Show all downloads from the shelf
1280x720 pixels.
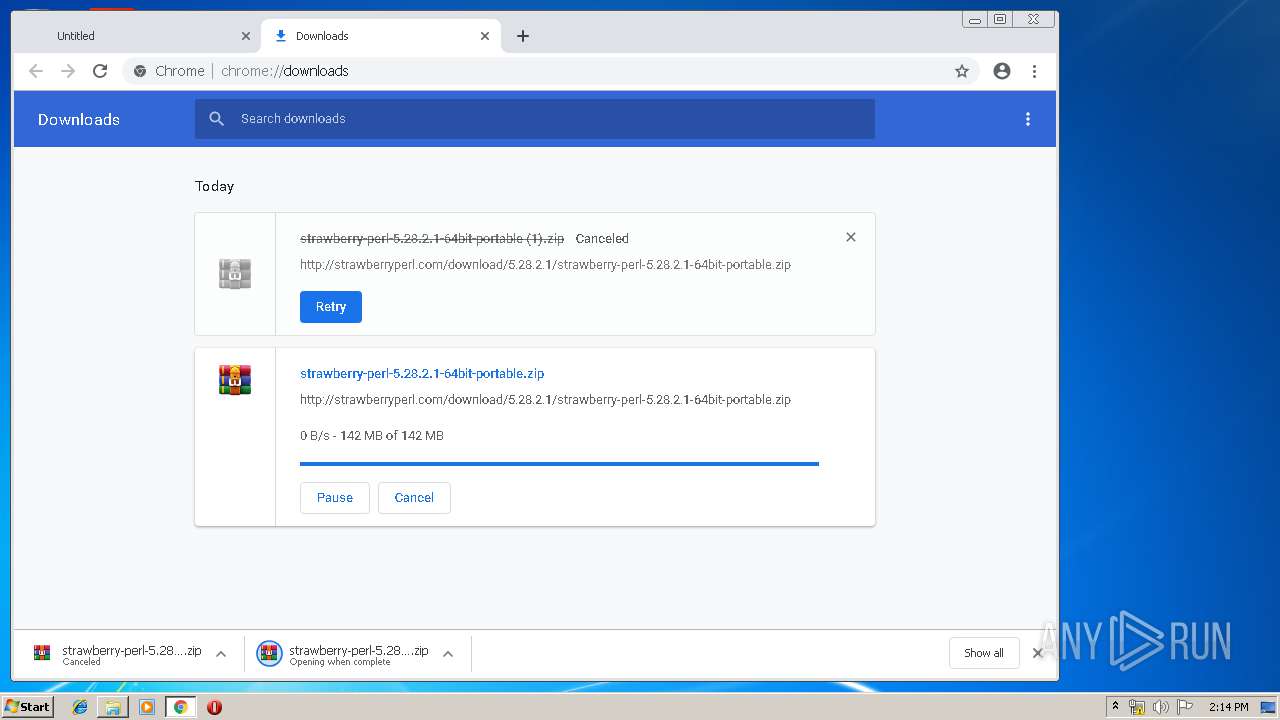984,653
